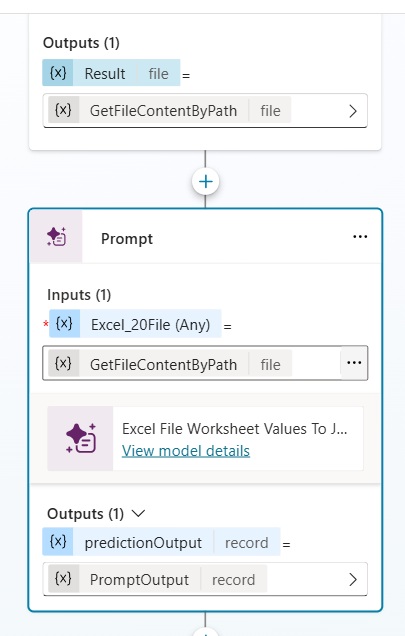
Task: Select the Result file output chip
Action: coord(111,73)
